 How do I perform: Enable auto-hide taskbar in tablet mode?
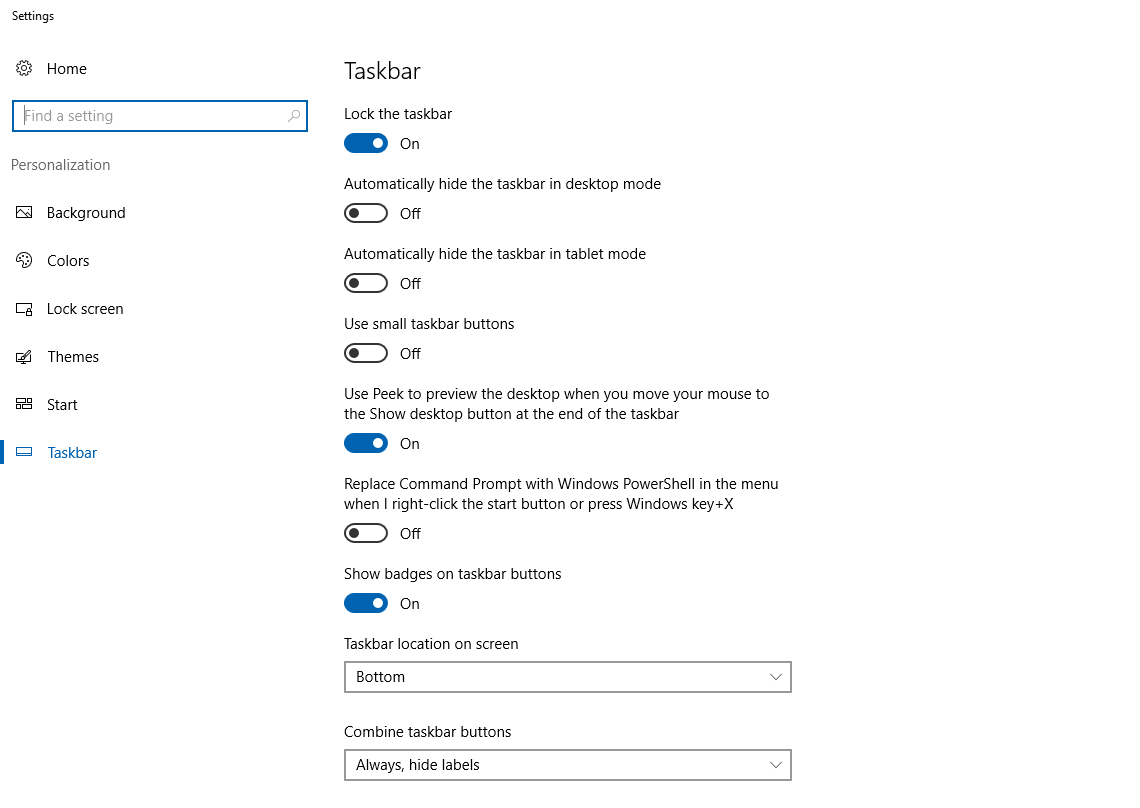[x=366, y=283]
